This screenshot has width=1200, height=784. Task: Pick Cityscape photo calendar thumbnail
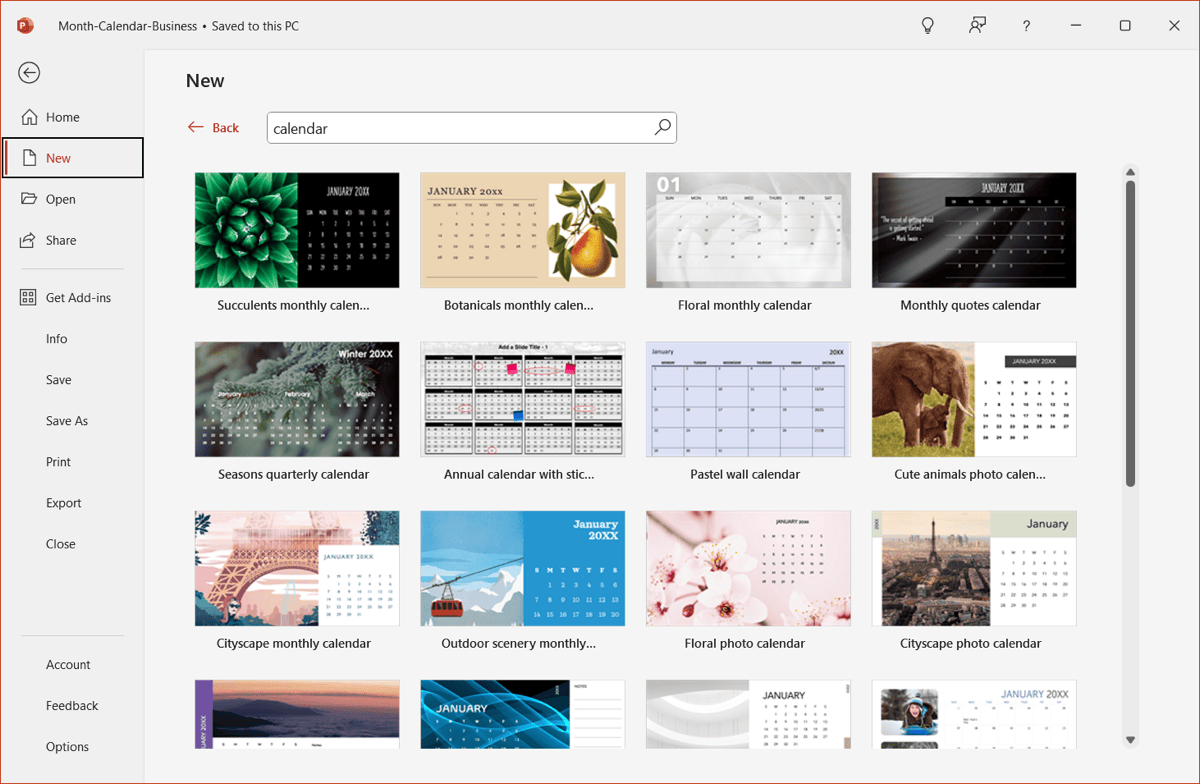(x=975, y=568)
